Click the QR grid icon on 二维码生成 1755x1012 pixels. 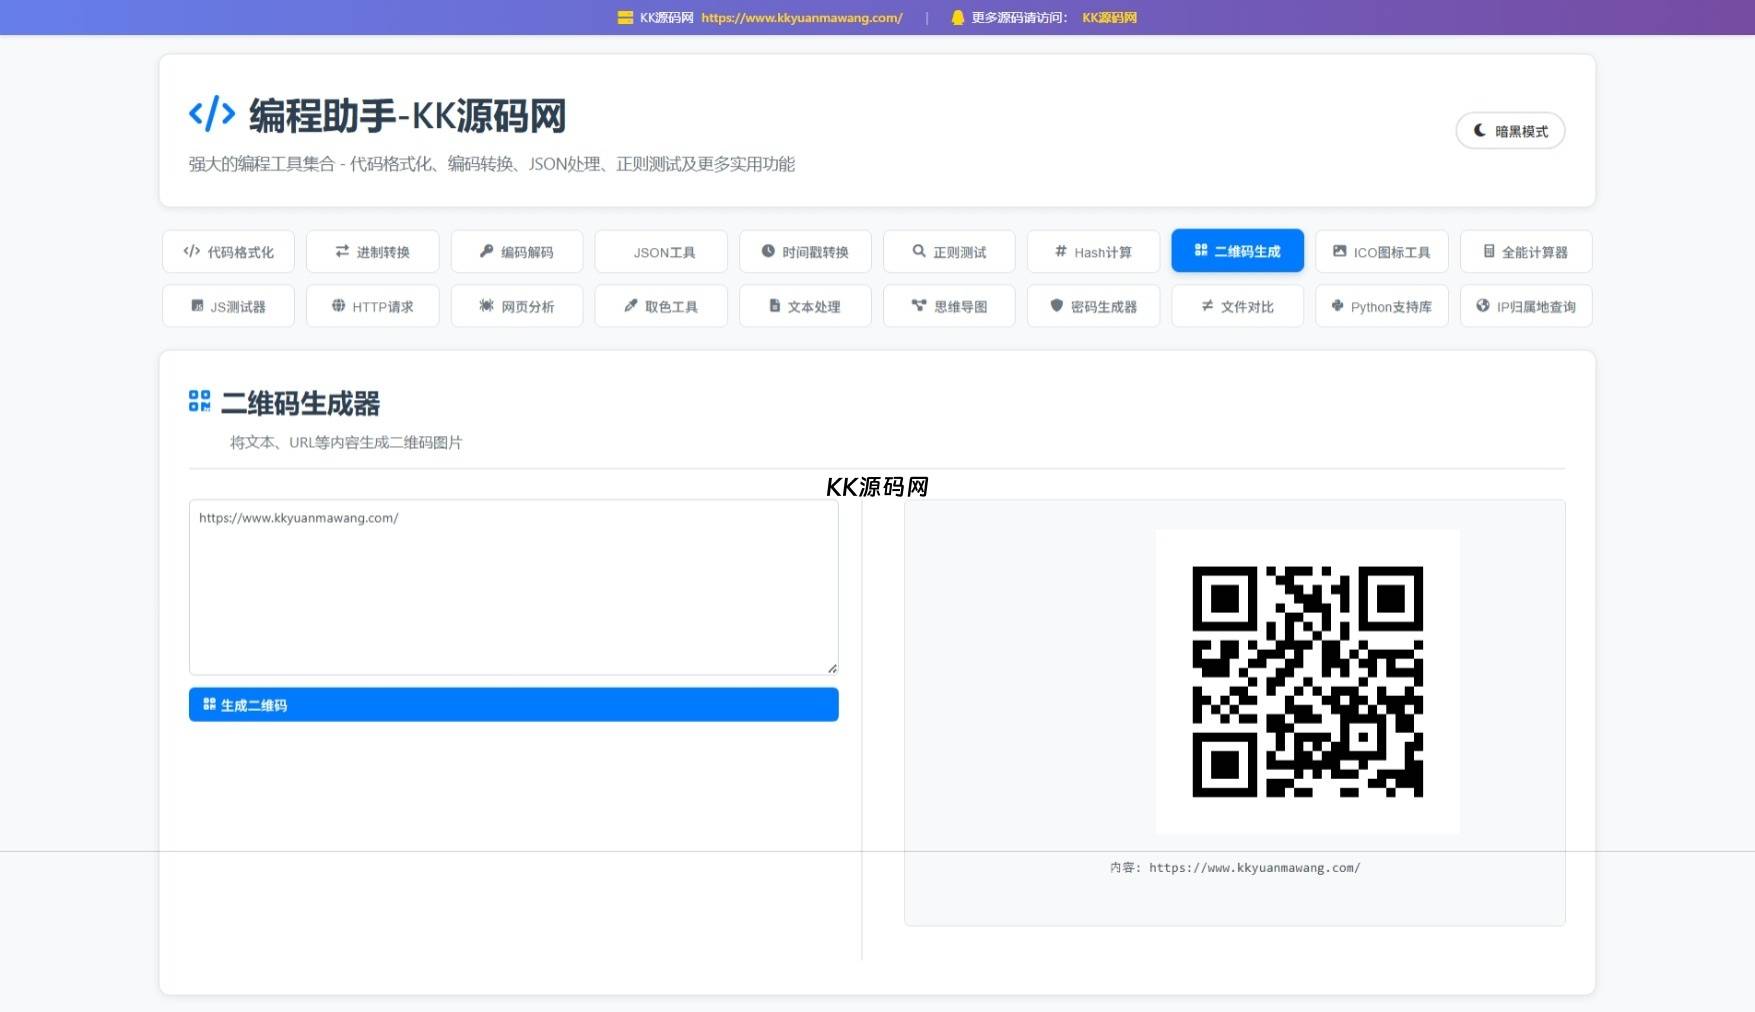point(1201,250)
